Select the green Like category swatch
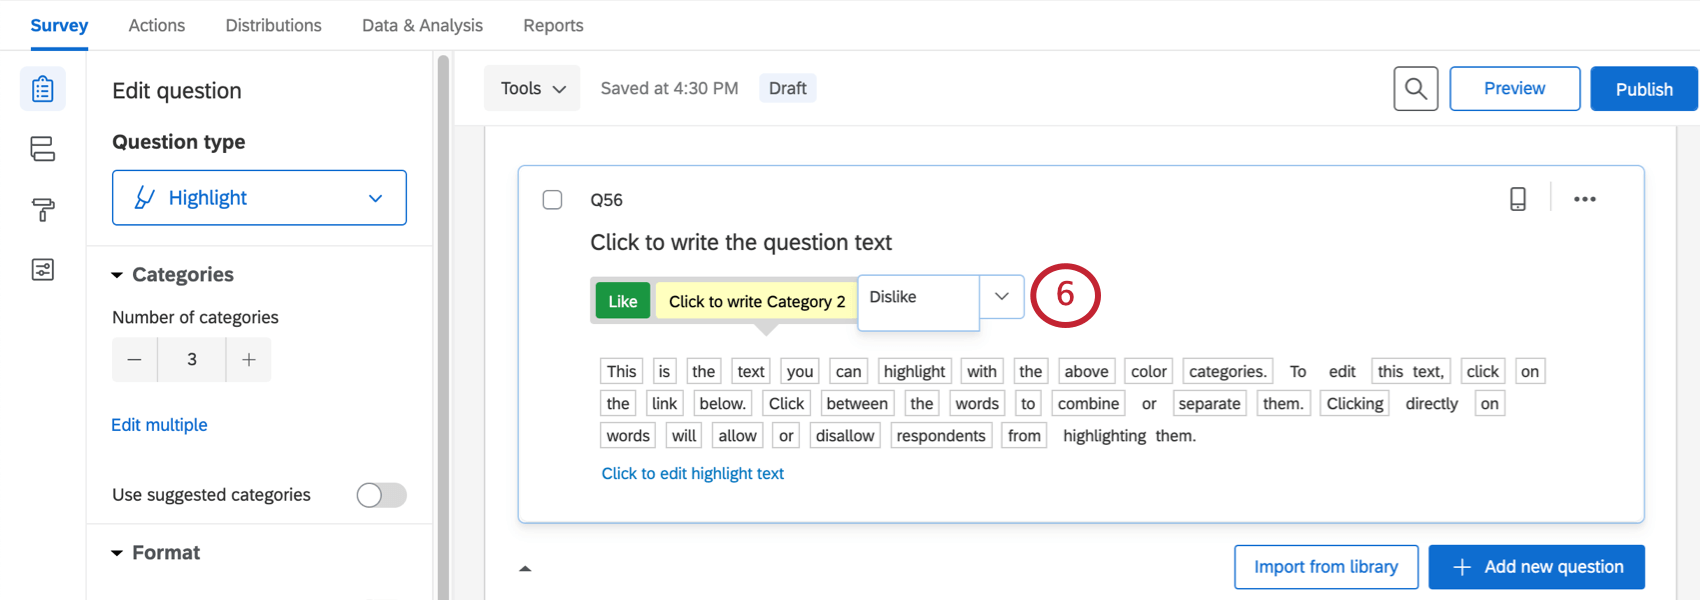The height and width of the screenshot is (600, 1700). pos(622,301)
